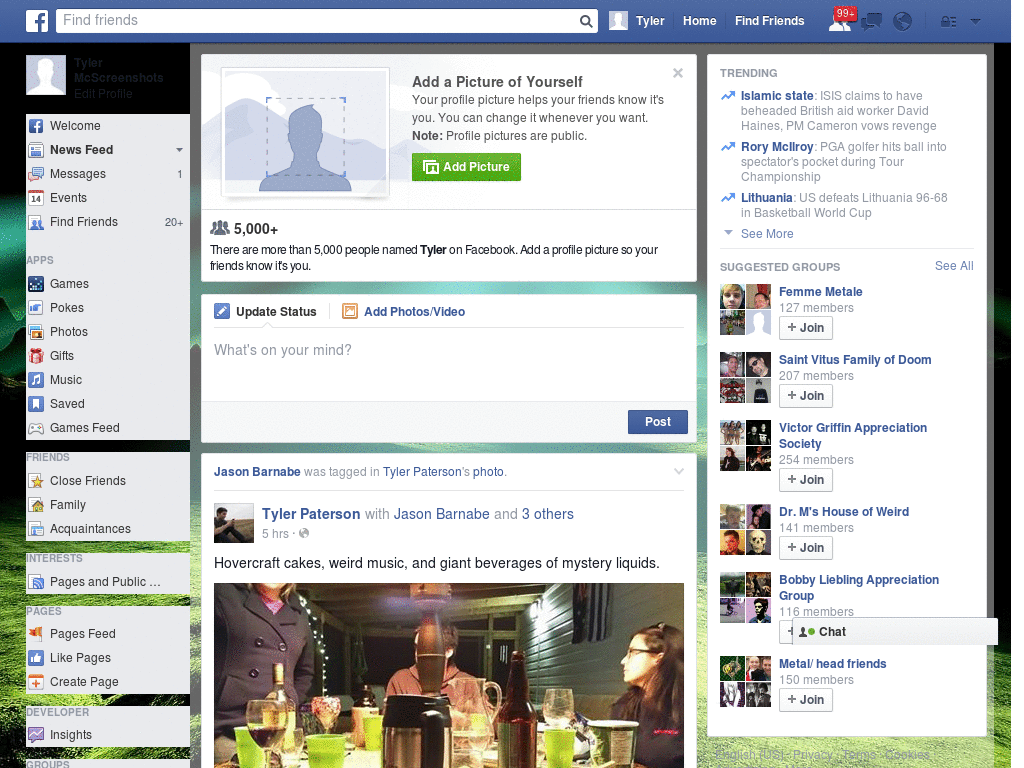The image size is (1024, 768).
Task: Open privacy shortcuts lock icon
Action: [949, 22]
